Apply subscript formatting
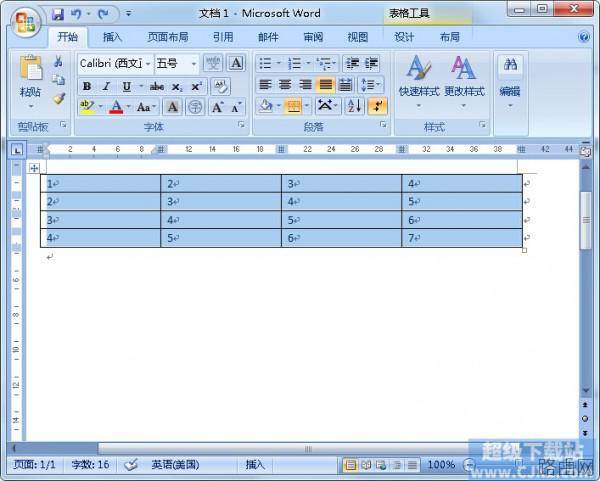The height and width of the screenshot is (481, 600). 177,87
